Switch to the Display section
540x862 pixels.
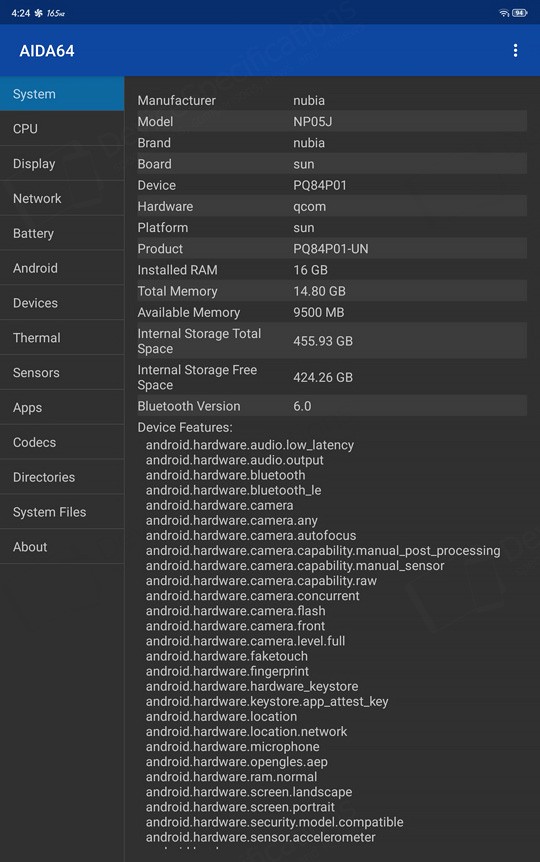[x=62, y=163]
